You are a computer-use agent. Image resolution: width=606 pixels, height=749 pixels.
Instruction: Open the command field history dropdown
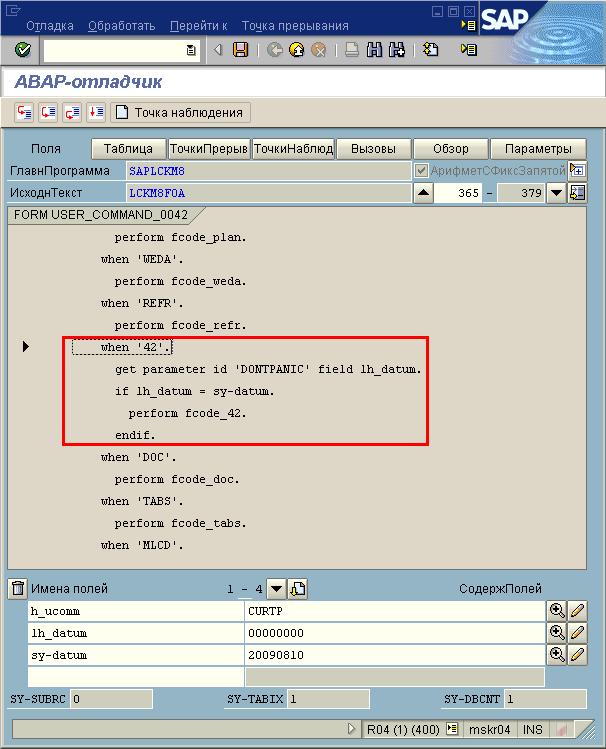pos(191,50)
